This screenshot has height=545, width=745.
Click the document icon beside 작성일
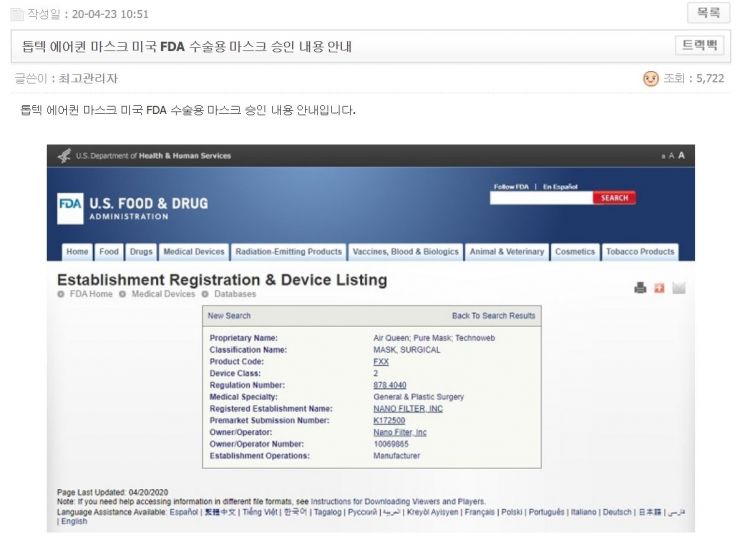coord(16,14)
